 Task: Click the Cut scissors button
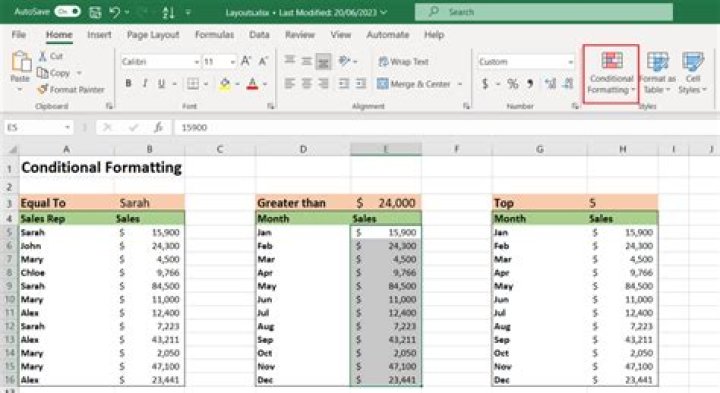(x=50, y=56)
